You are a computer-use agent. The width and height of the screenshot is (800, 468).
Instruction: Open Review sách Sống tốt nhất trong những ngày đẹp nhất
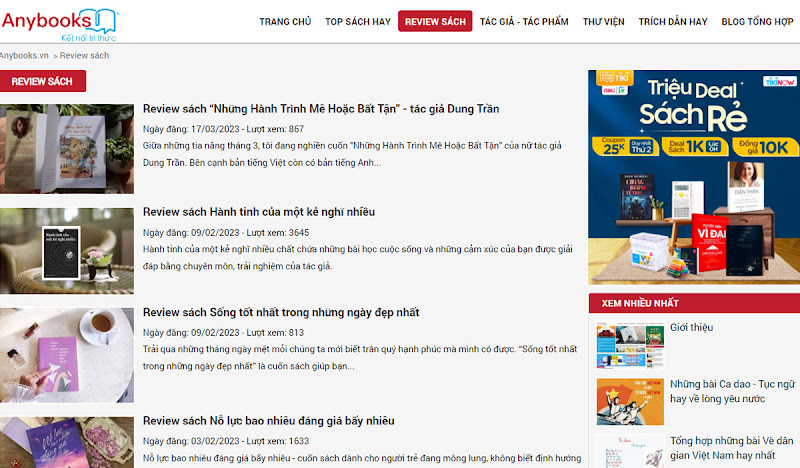point(281,312)
